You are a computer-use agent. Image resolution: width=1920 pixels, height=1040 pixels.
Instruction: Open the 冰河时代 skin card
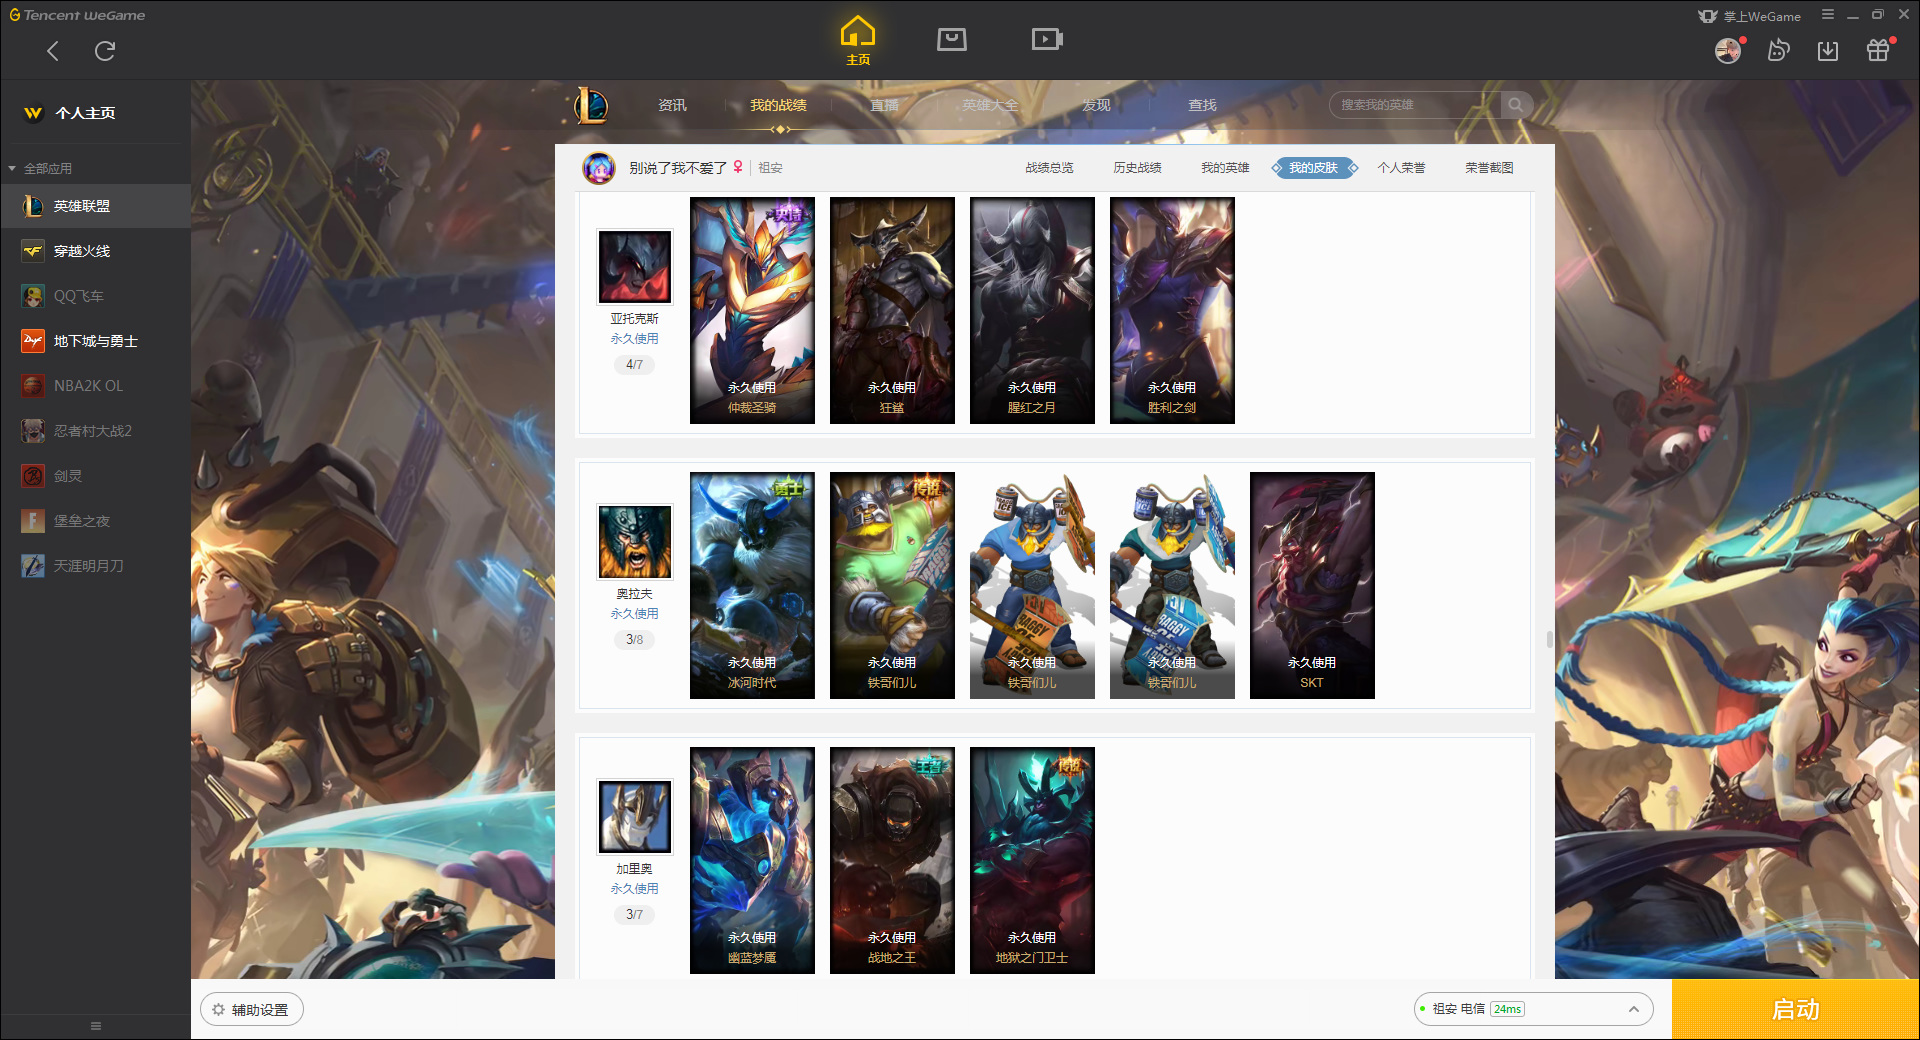pyautogui.click(x=752, y=585)
